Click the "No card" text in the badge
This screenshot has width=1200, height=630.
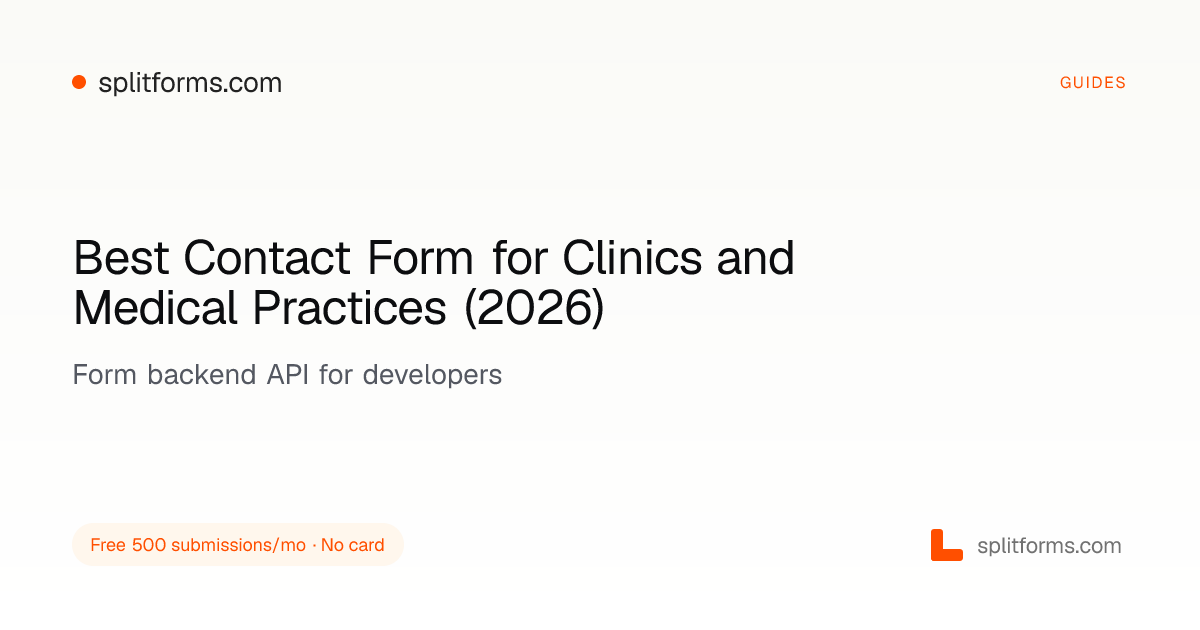pyautogui.click(x=353, y=545)
